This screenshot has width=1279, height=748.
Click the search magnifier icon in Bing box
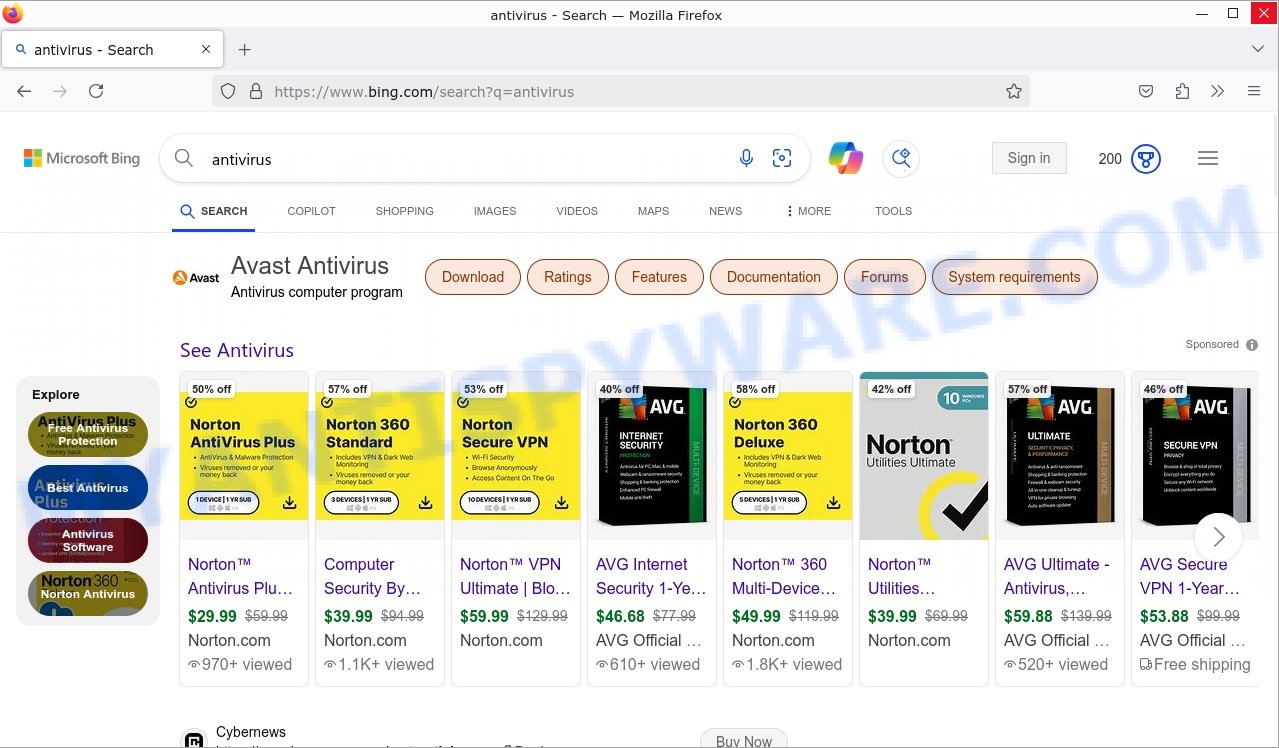click(184, 158)
